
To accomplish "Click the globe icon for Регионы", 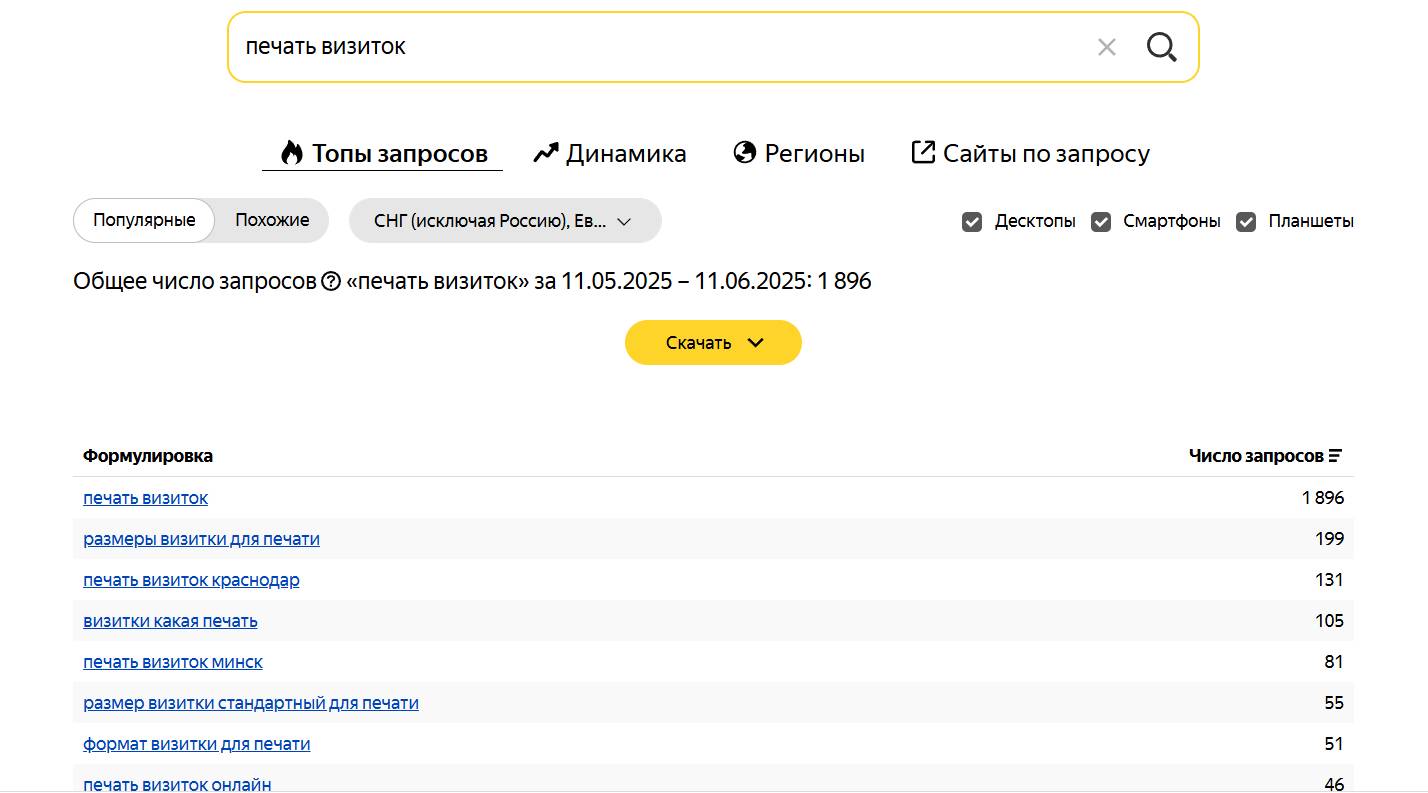I will tap(744, 153).
